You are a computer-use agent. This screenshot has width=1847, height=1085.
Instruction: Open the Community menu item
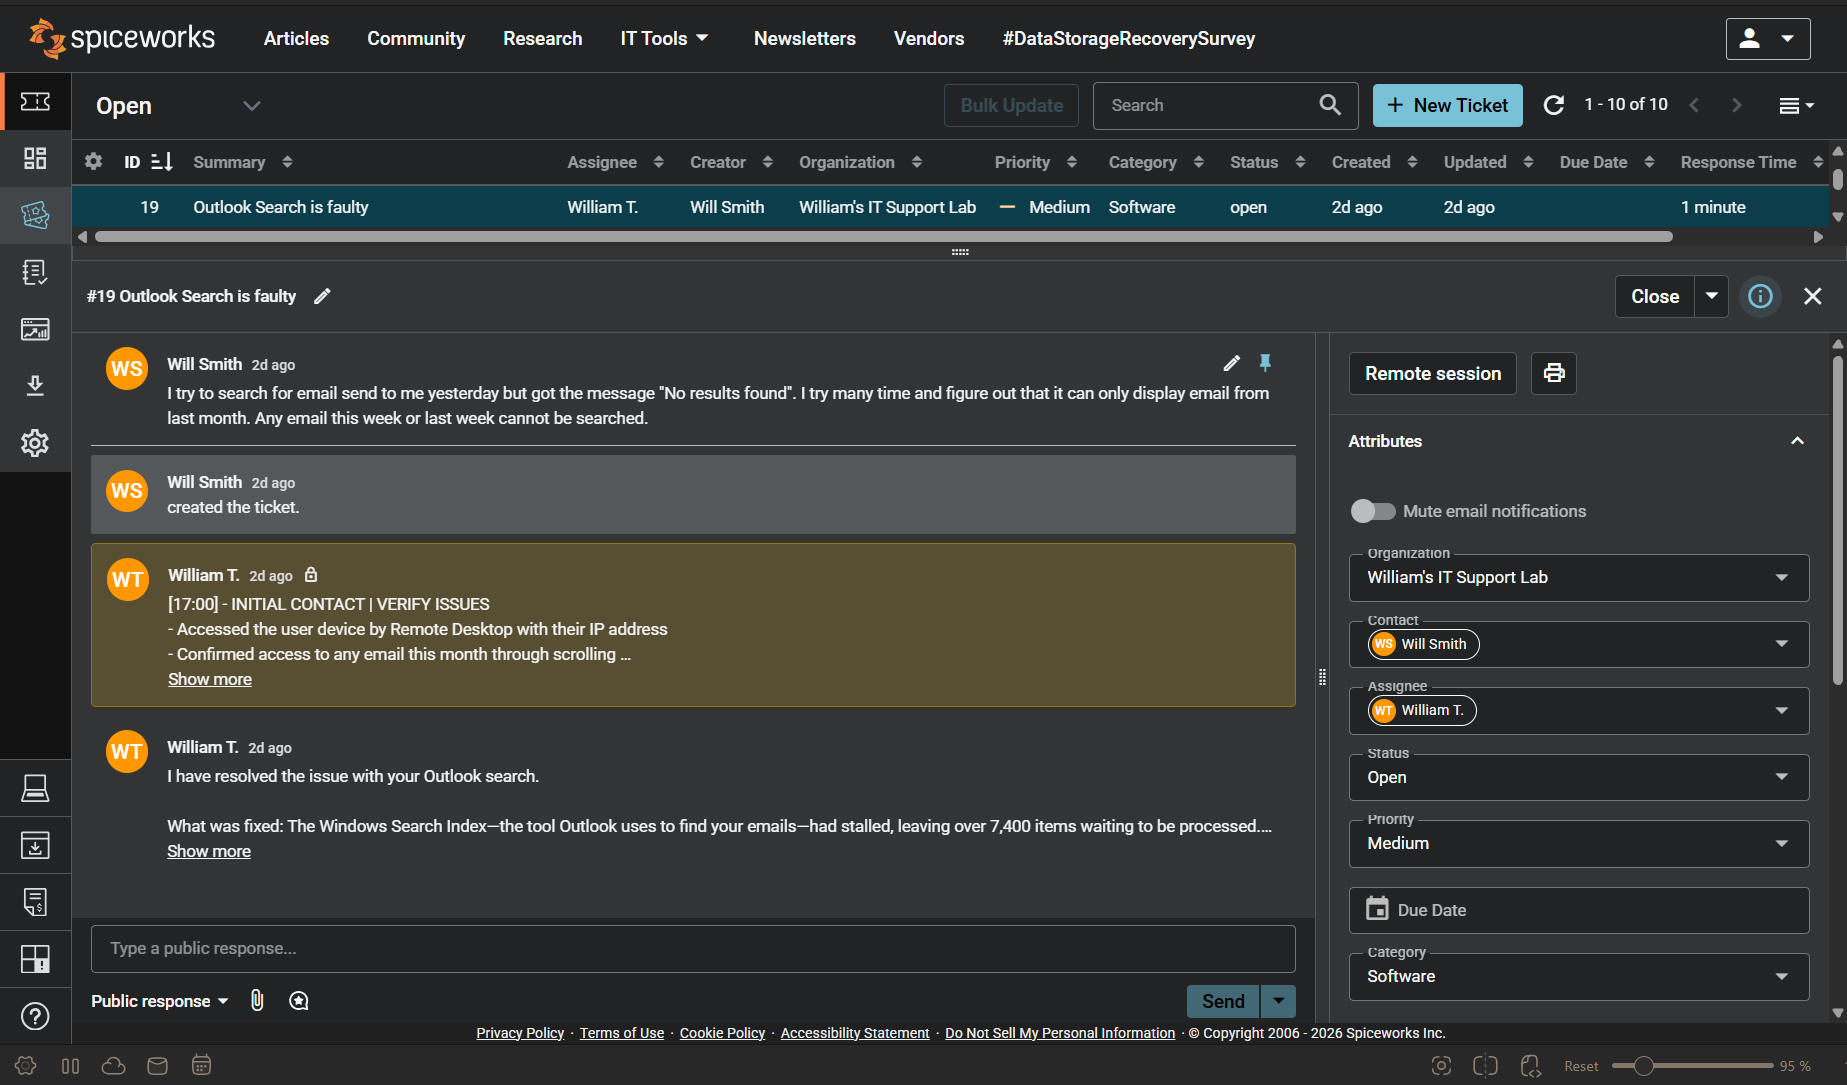pos(416,38)
